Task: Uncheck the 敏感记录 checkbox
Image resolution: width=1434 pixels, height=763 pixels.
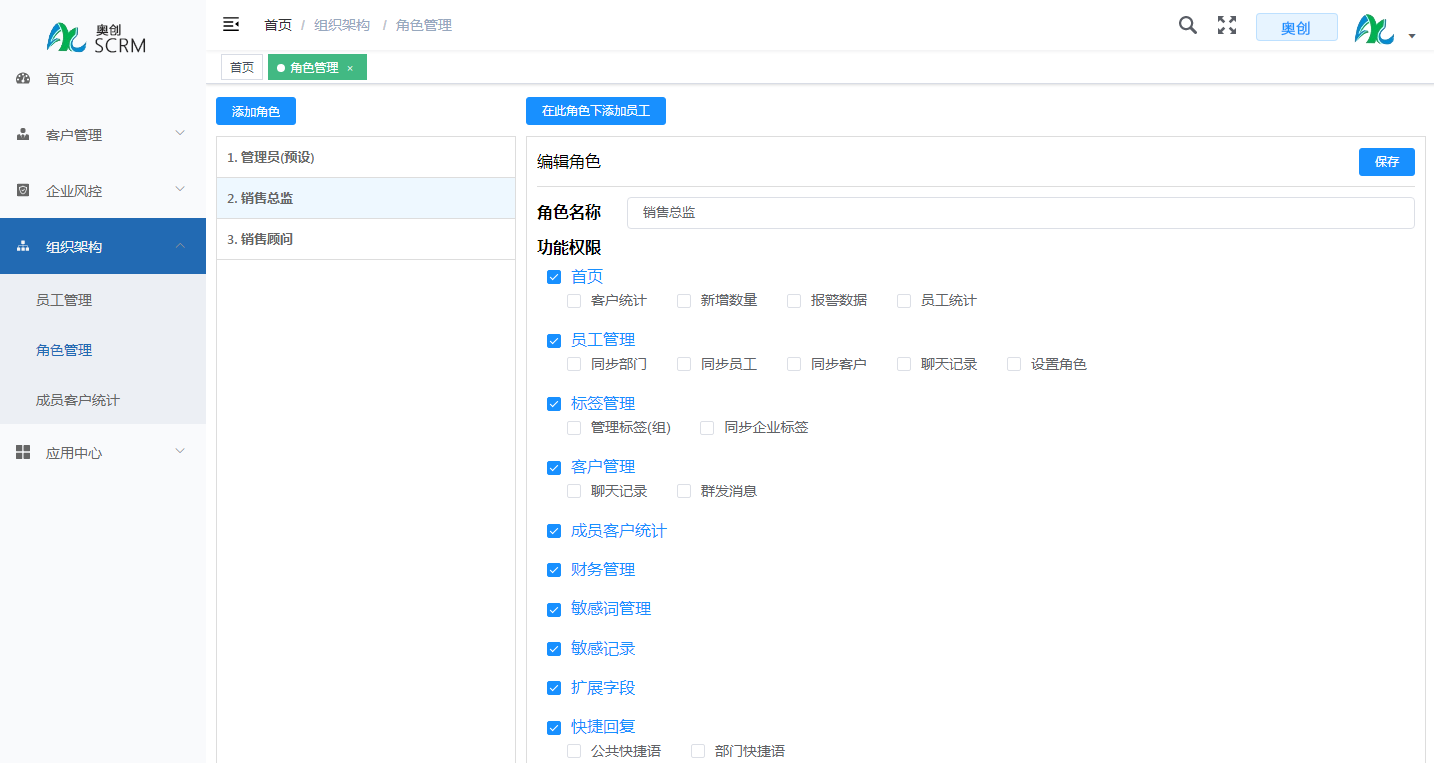Action: point(554,649)
